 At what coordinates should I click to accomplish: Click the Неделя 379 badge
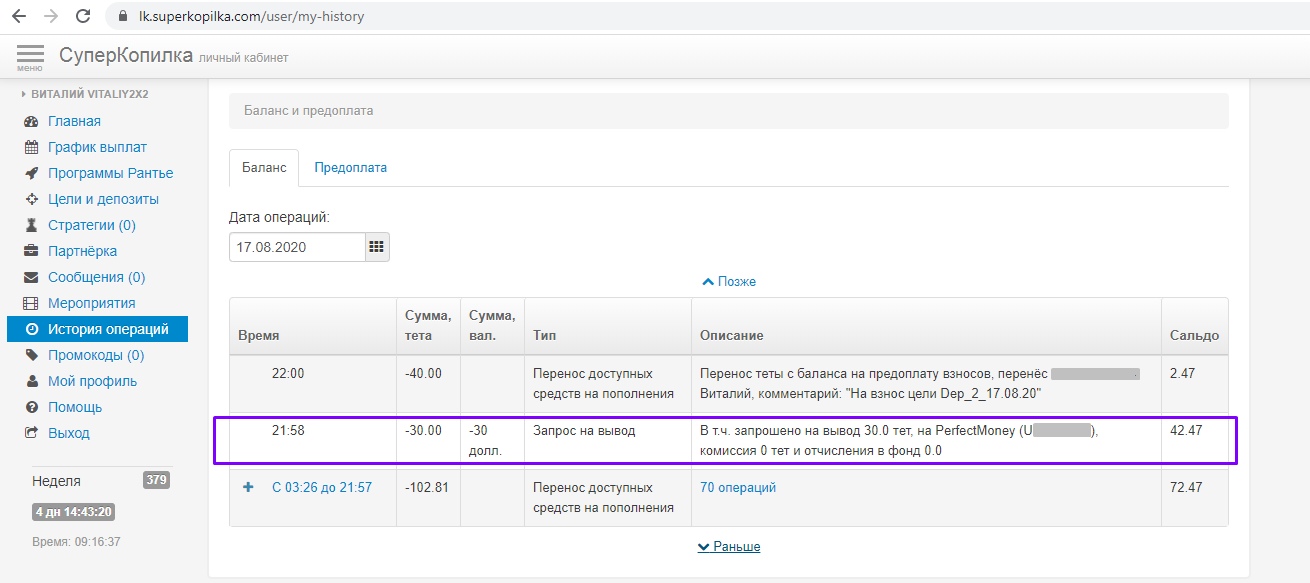[x=156, y=480]
